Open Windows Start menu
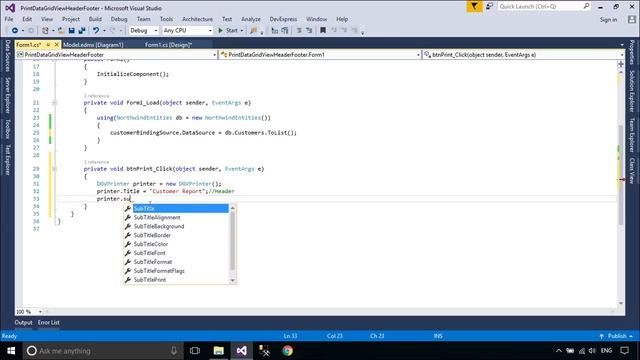 tap(11, 351)
